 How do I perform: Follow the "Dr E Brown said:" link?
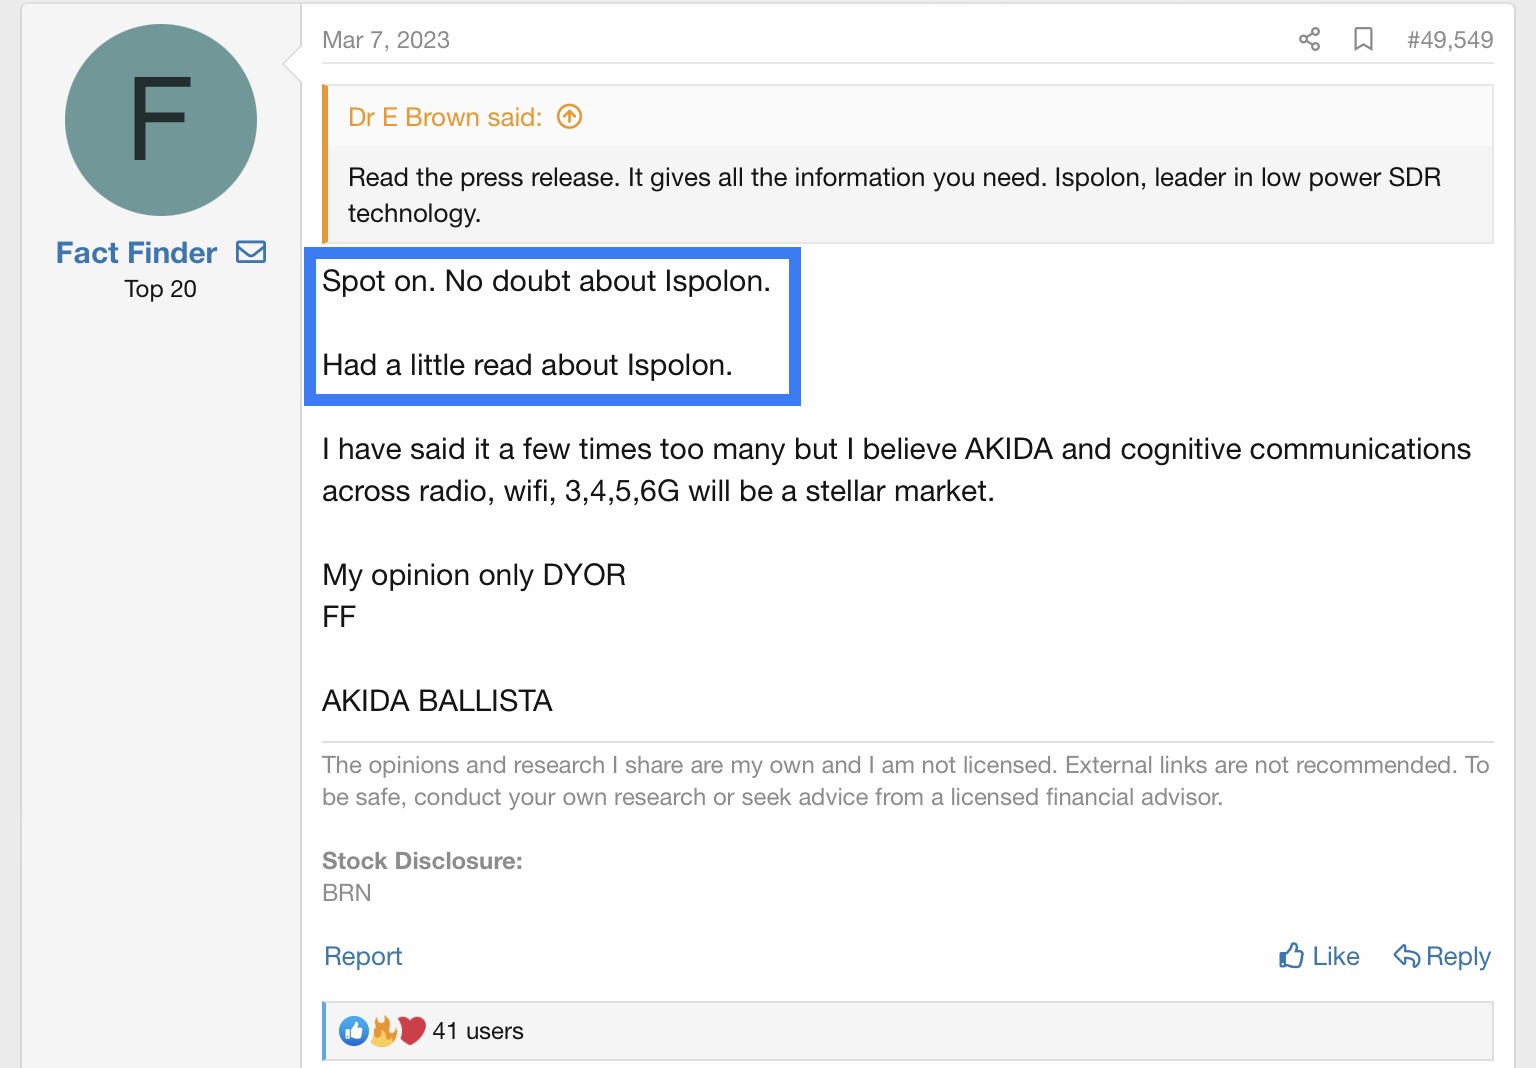click(x=445, y=117)
